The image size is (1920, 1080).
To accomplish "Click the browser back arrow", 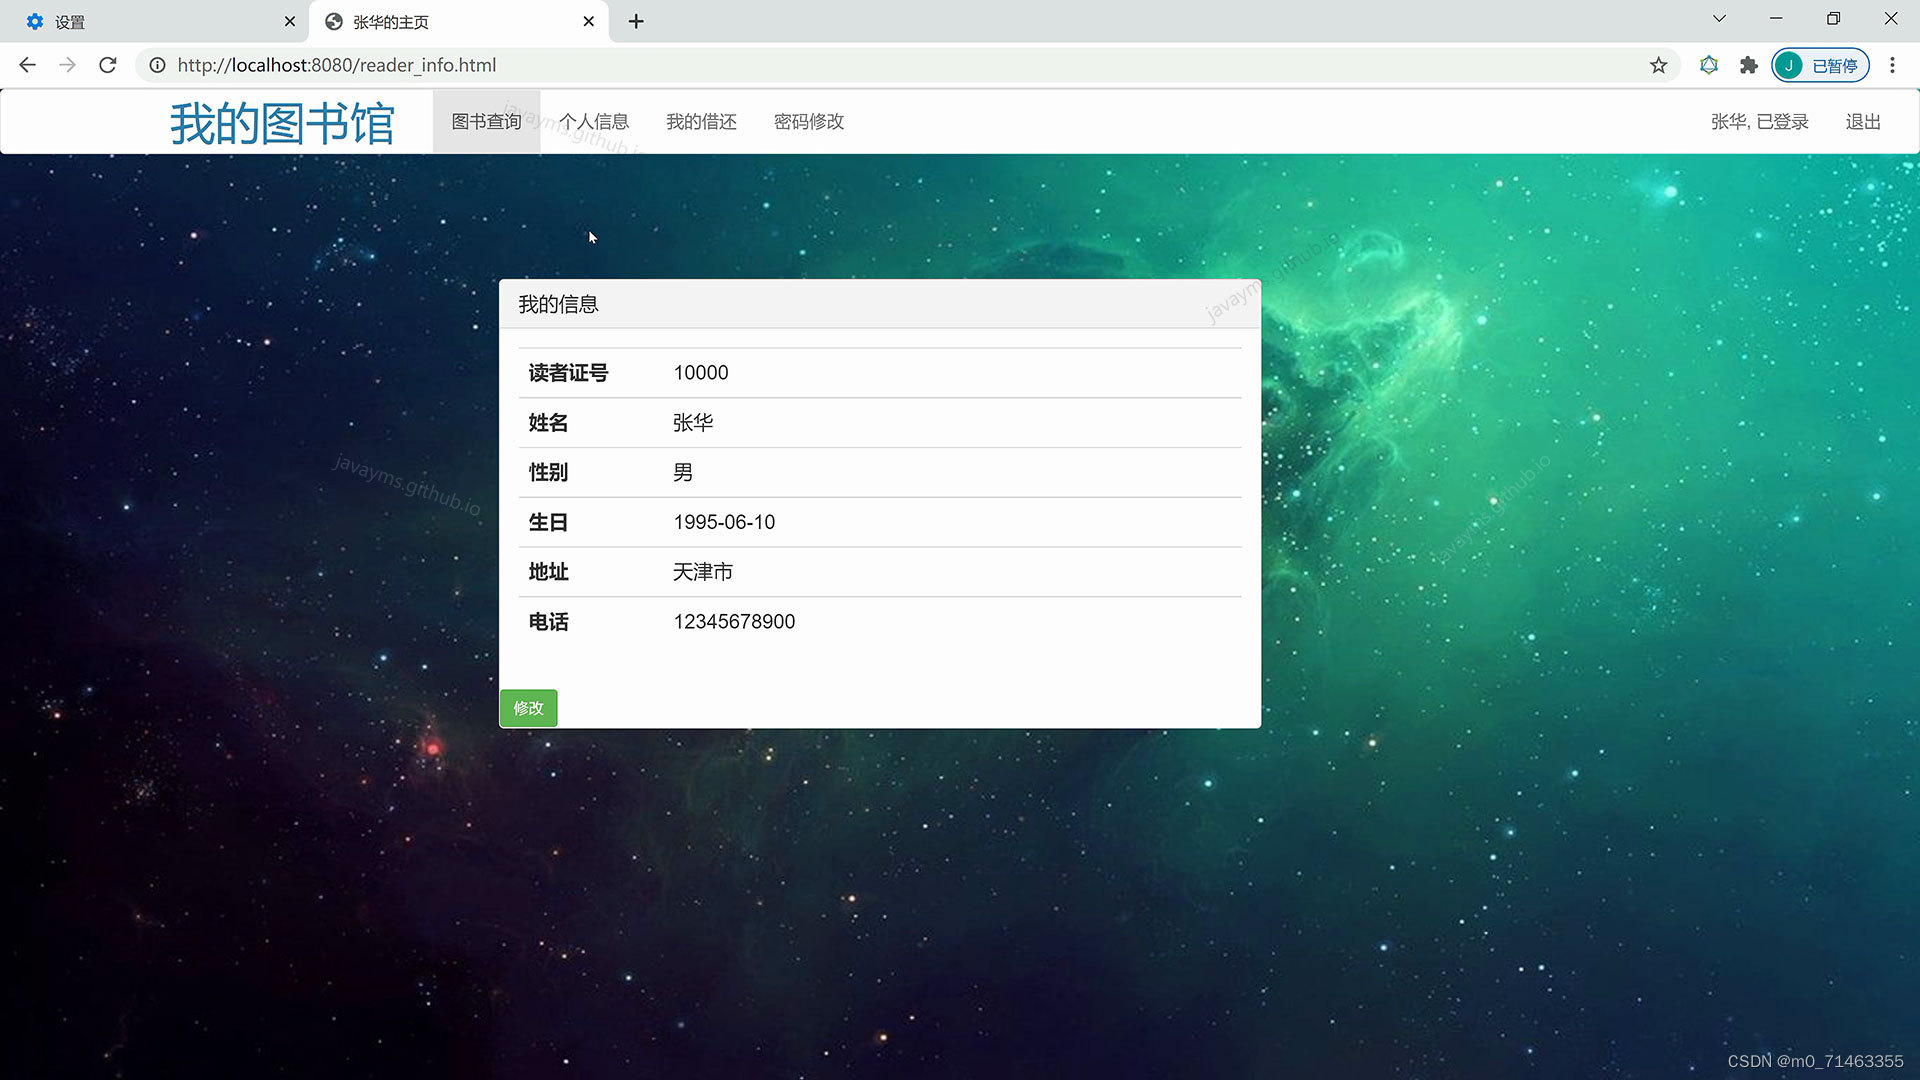I will pos(27,65).
